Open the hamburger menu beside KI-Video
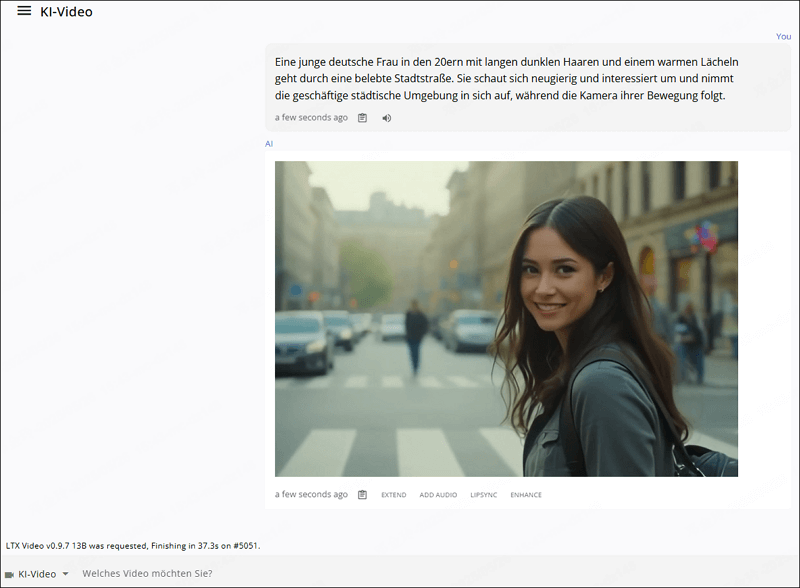The height and width of the screenshot is (588, 800). 24,11
